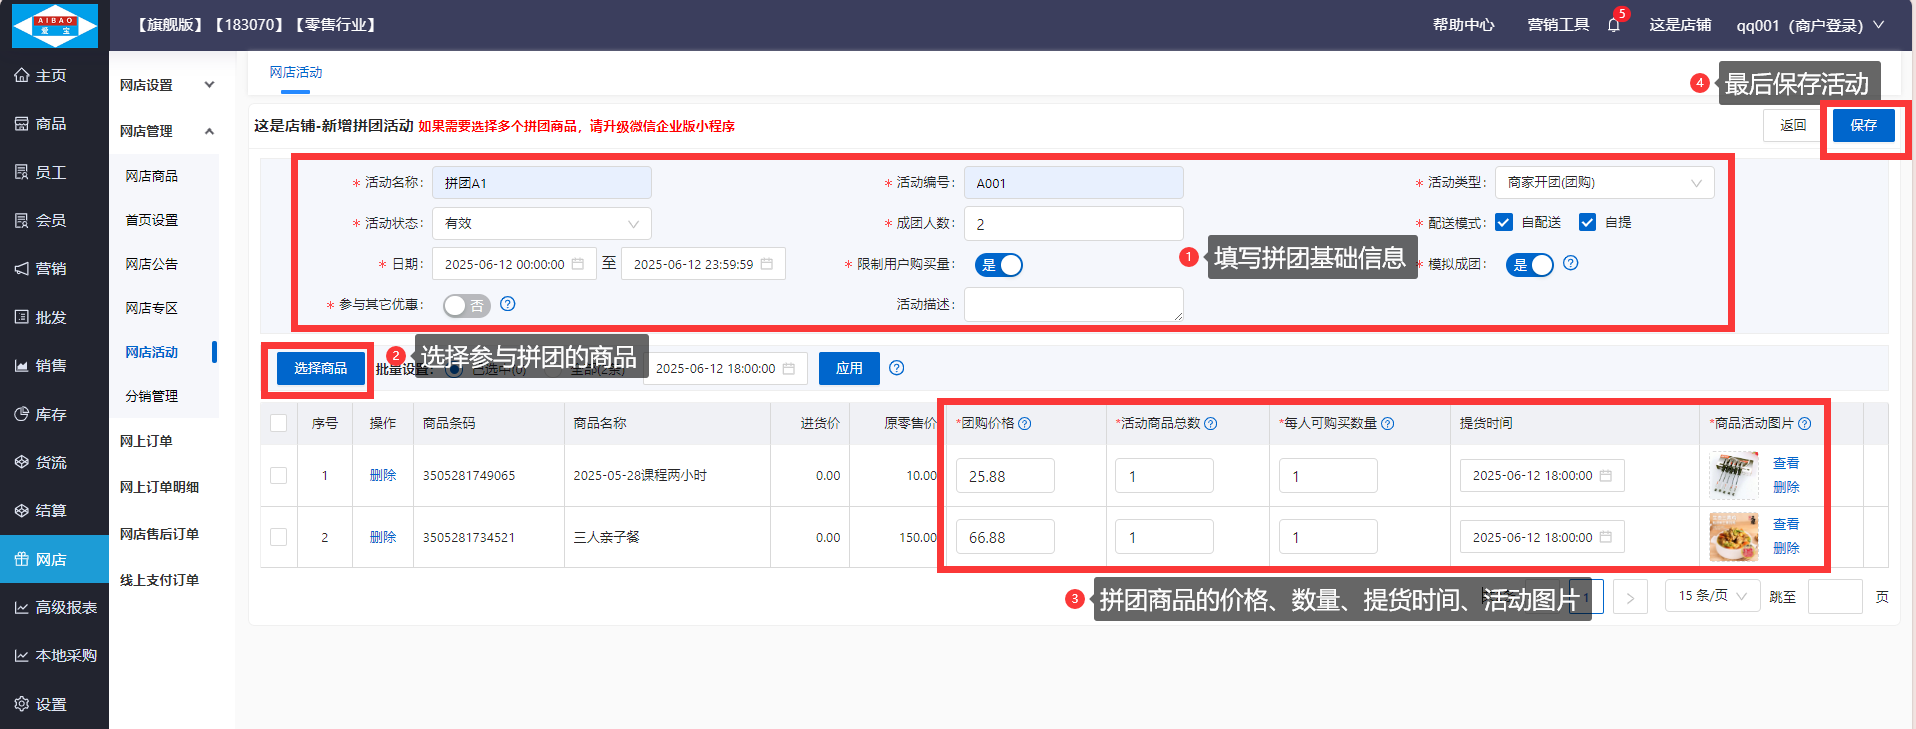The height and width of the screenshot is (729, 1916).
Task: Click the 保存 button
Action: pyautogui.click(x=1863, y=126)
